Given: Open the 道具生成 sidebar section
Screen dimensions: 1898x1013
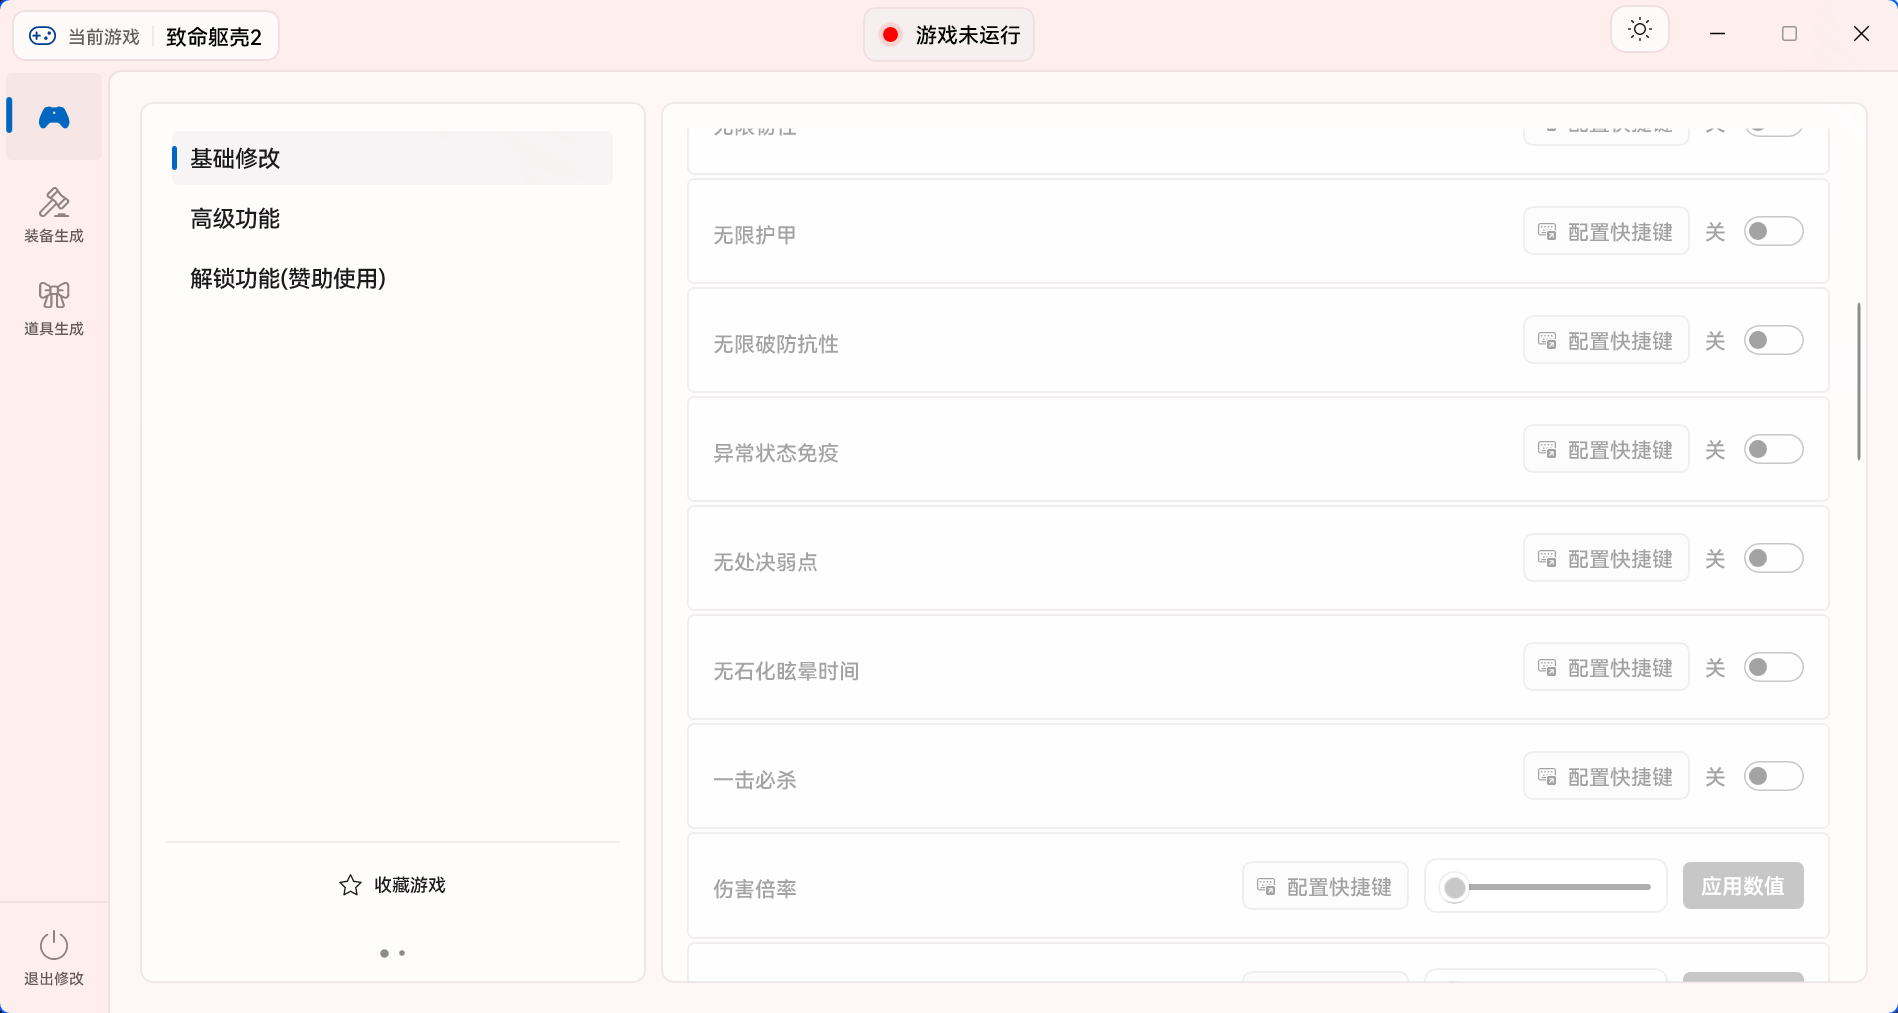Looking at the screenshot, I should pos(54,307).
